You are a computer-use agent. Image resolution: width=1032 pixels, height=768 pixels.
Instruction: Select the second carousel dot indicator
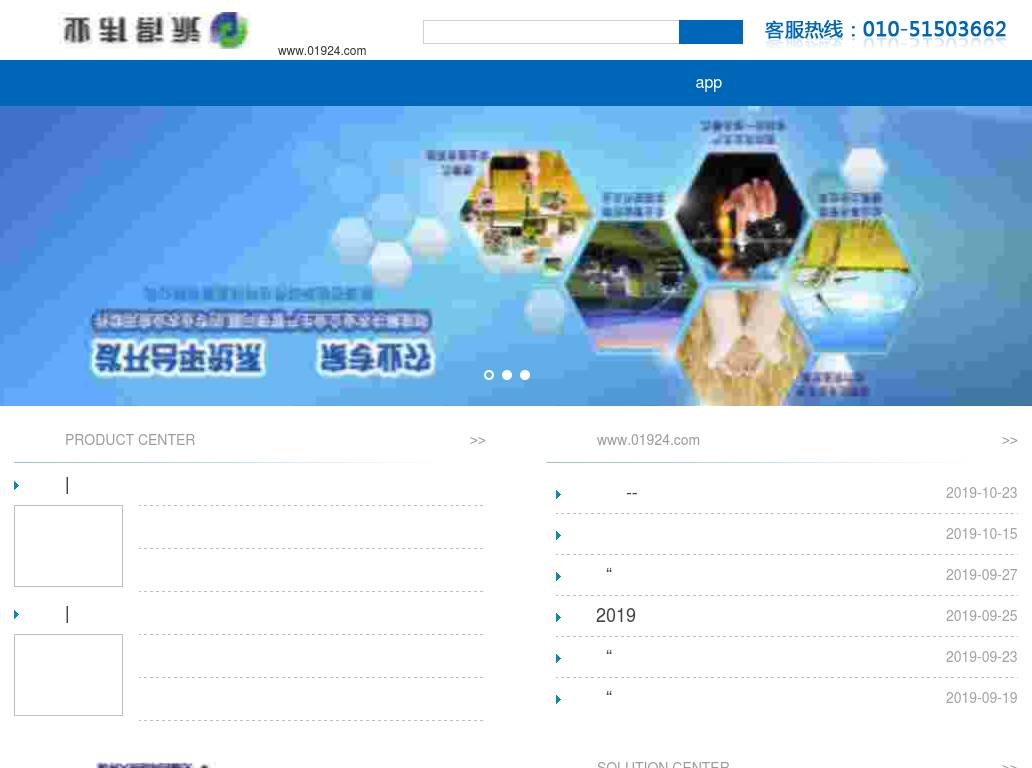point(507,375)
